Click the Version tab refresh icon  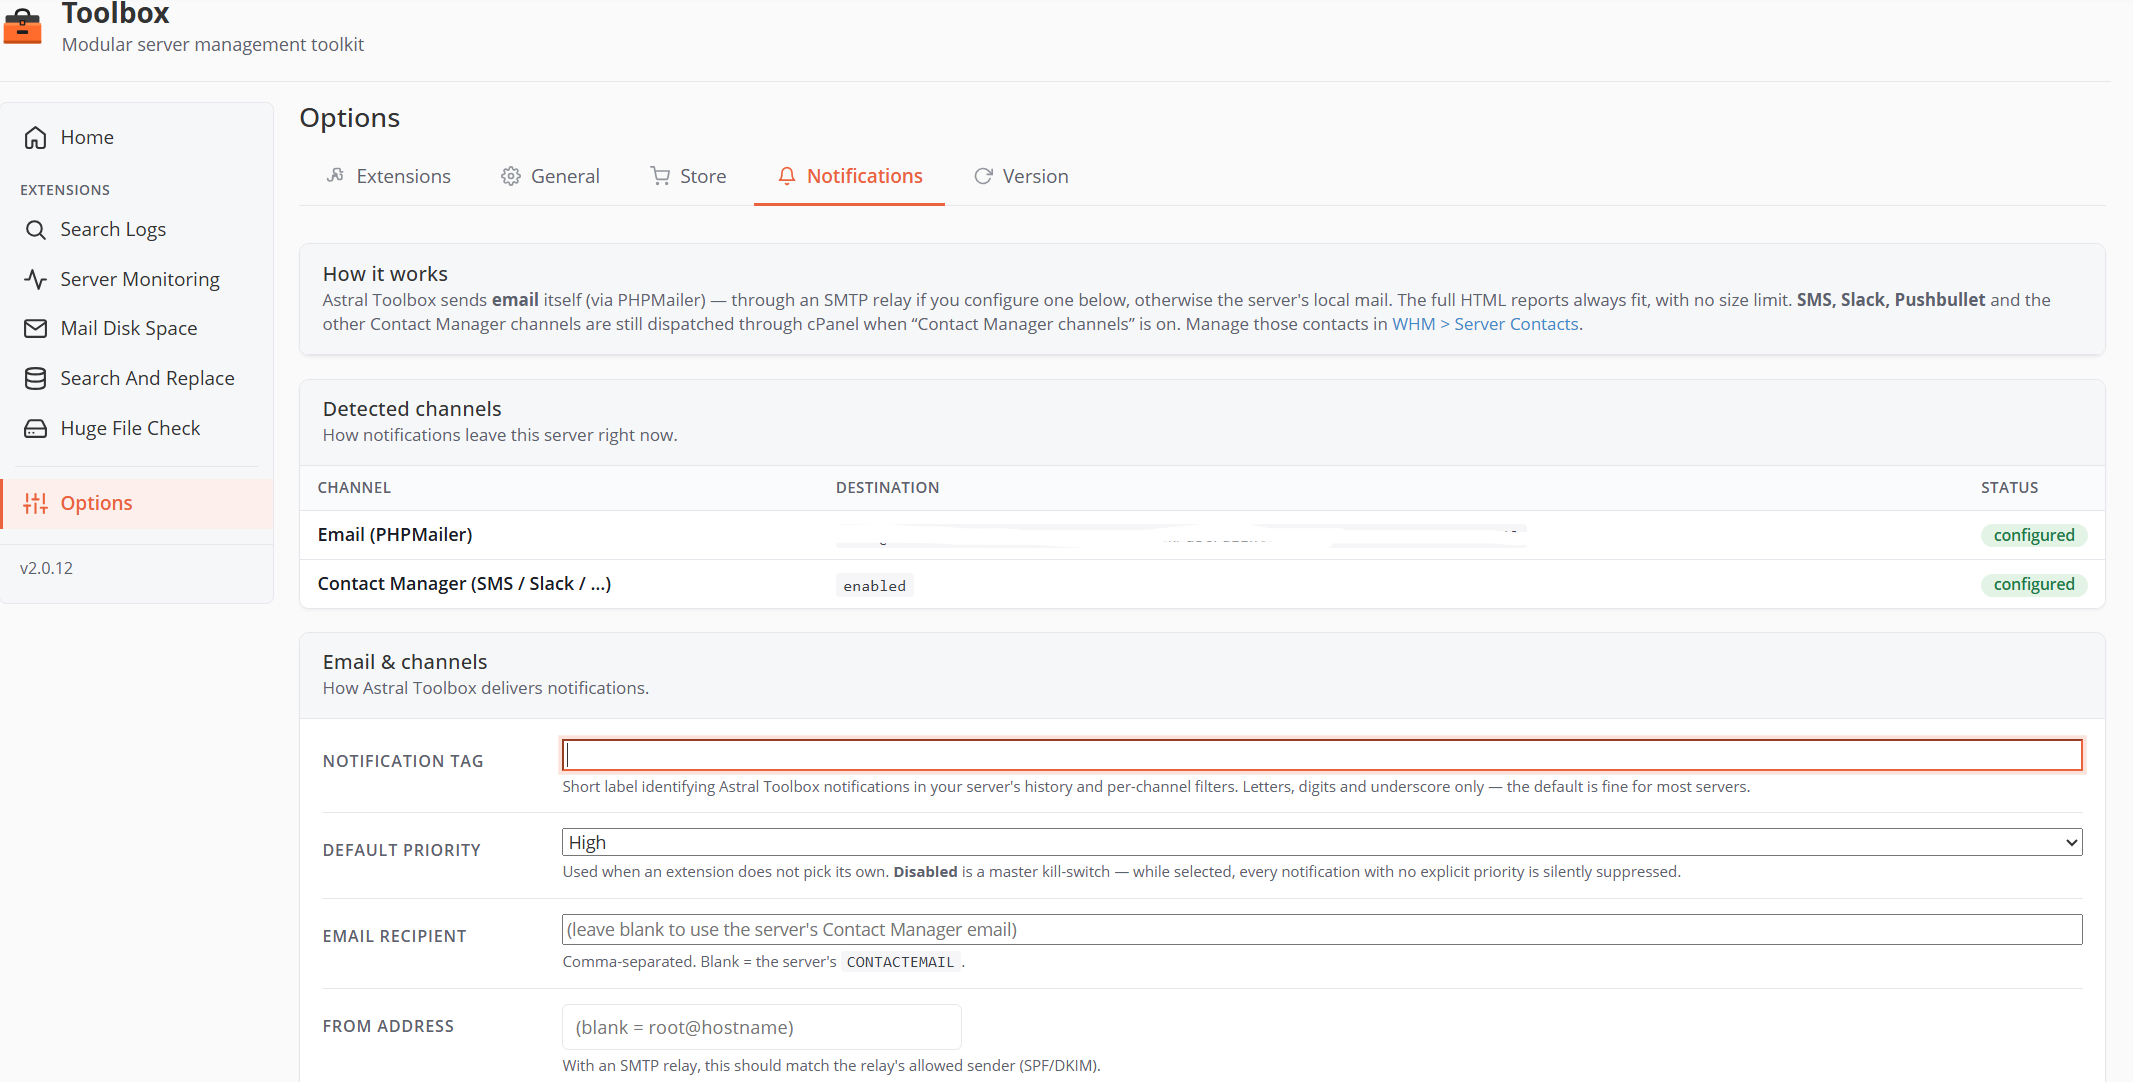983,176
